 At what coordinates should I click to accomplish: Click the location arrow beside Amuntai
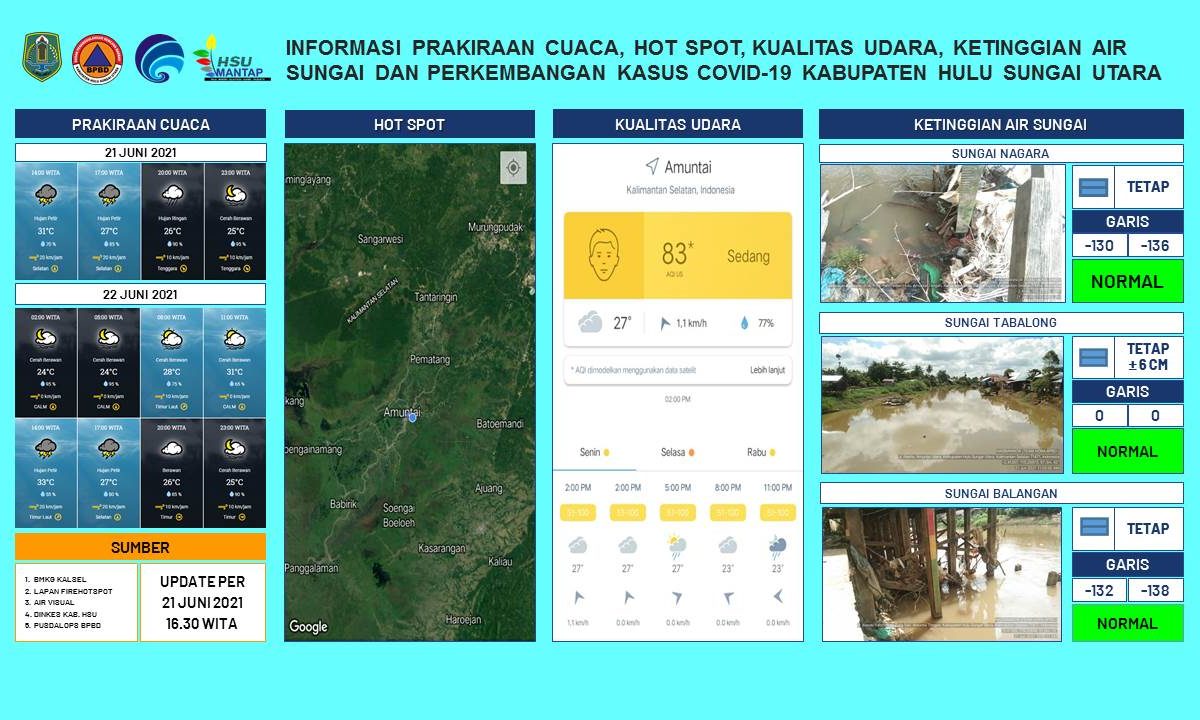pyautogui.click(x=652, y=166)
